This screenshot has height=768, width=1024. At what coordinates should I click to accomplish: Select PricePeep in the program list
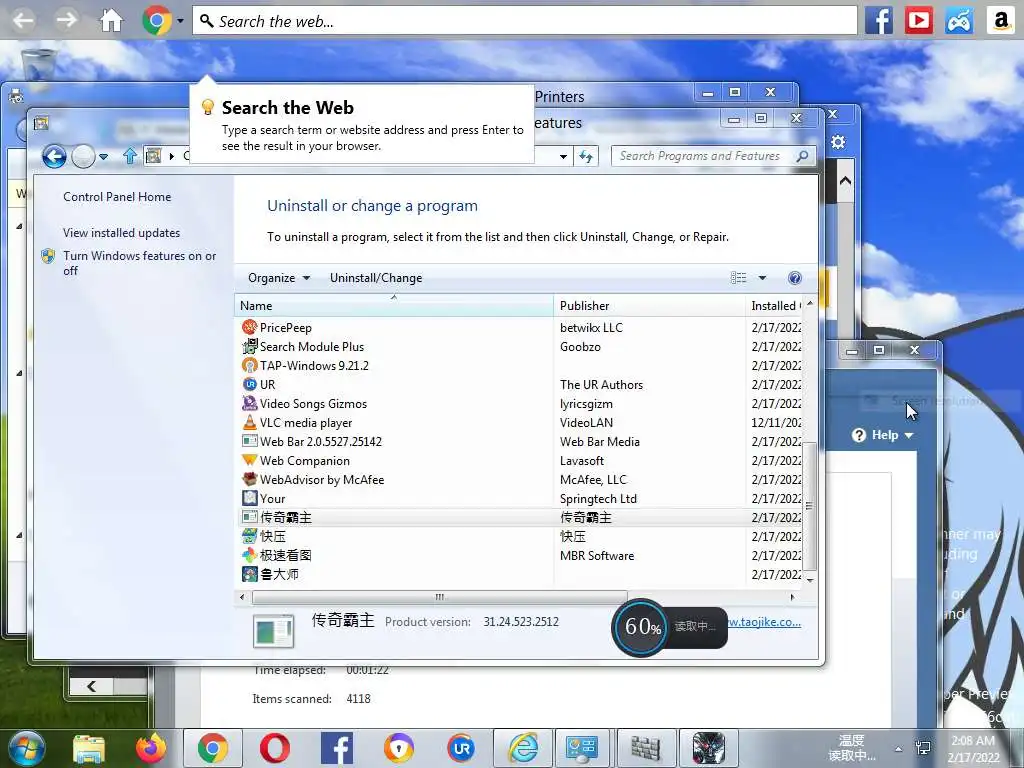click(x=519, y=327)
